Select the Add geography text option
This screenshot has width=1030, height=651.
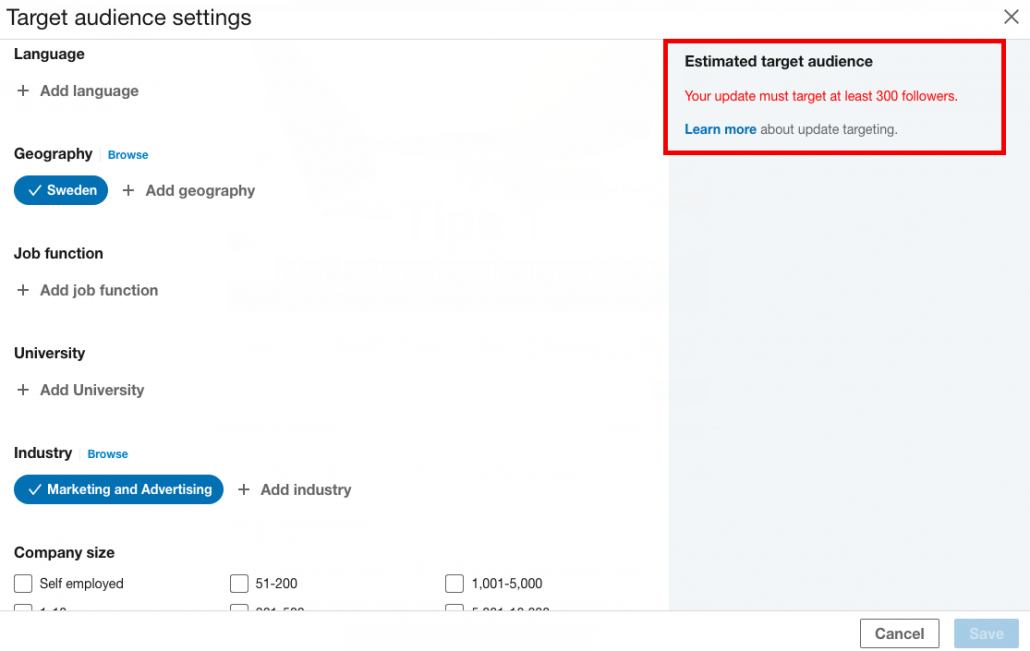click(x=198, y=190)
